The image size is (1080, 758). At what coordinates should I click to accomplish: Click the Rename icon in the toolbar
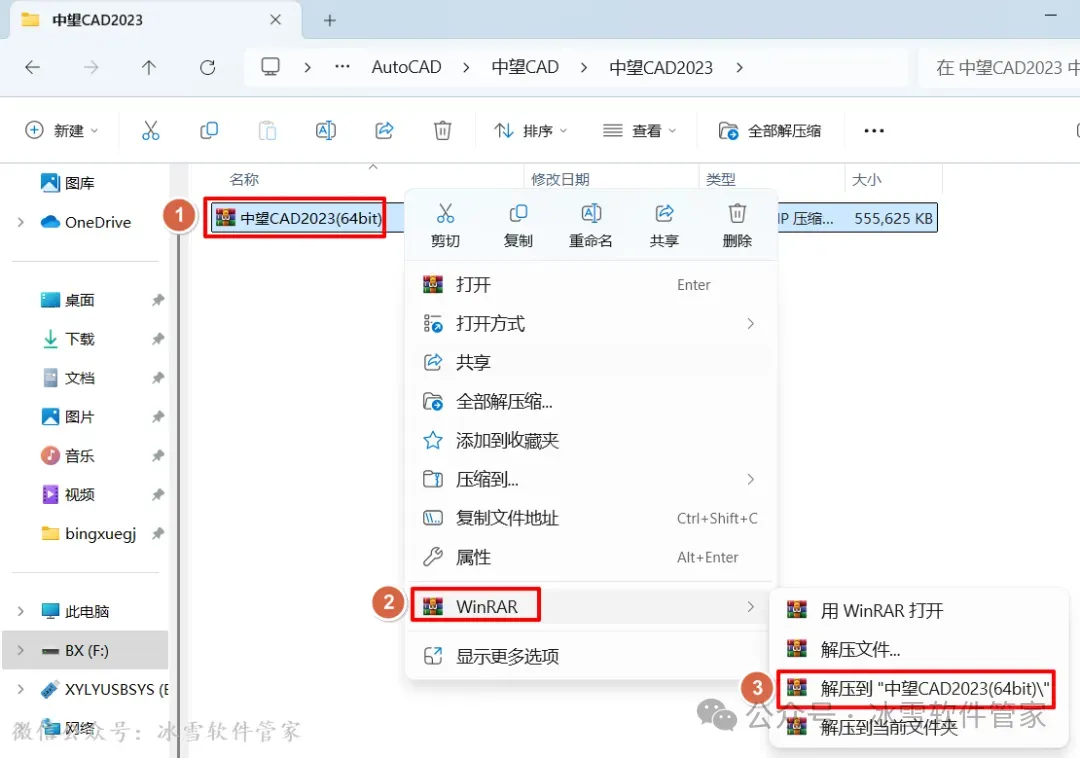(x=326, y=130)
